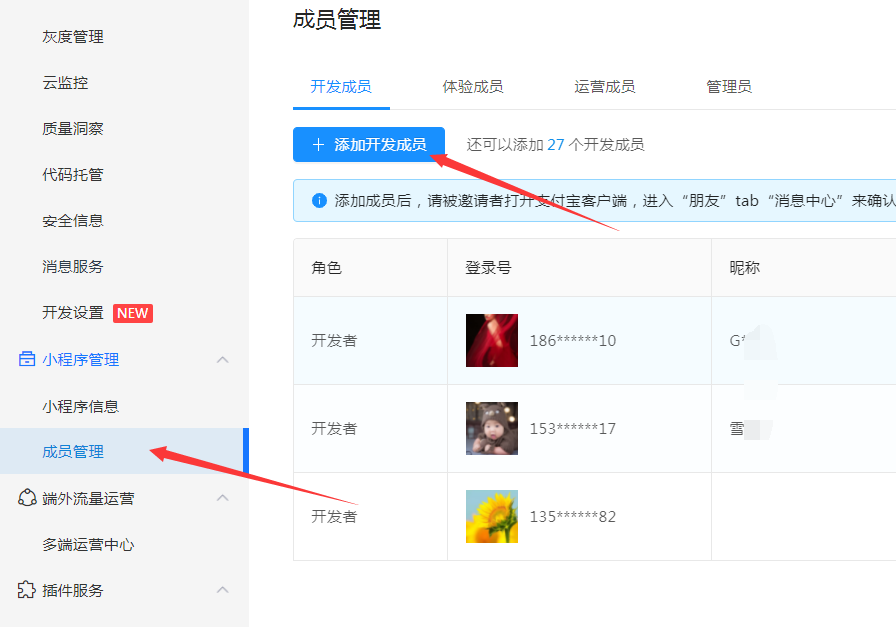This screenshot has height=627, width=896.
Task: Click the baby avatar for 153******17
Action: [492, 428]
